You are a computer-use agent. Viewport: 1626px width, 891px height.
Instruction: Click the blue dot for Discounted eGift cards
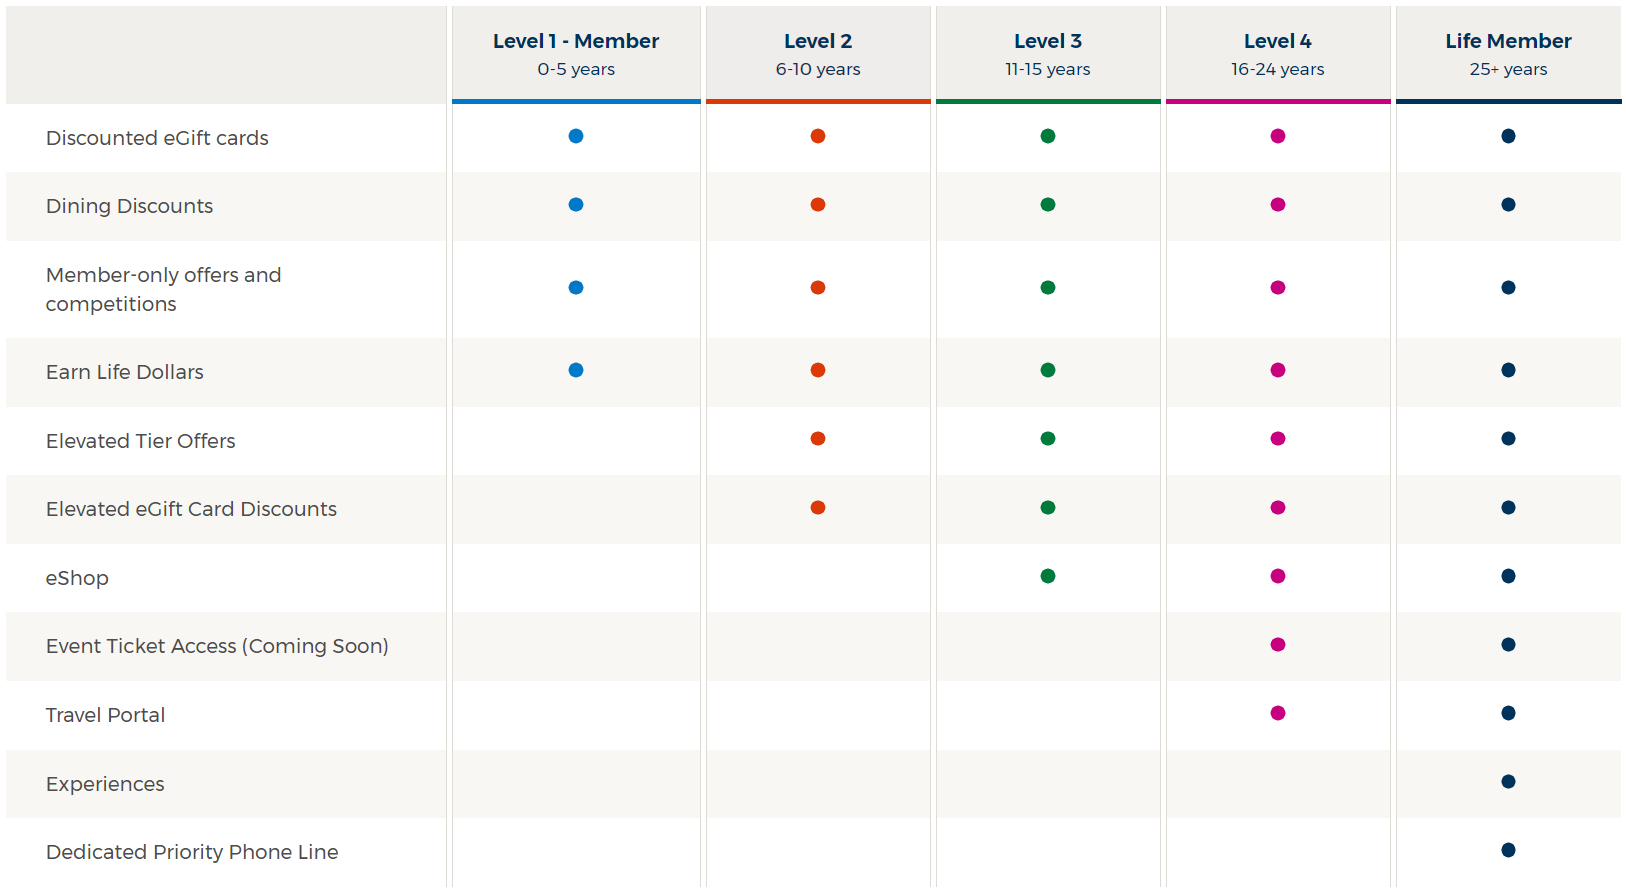pyautogui.click(x=576, y=136)
